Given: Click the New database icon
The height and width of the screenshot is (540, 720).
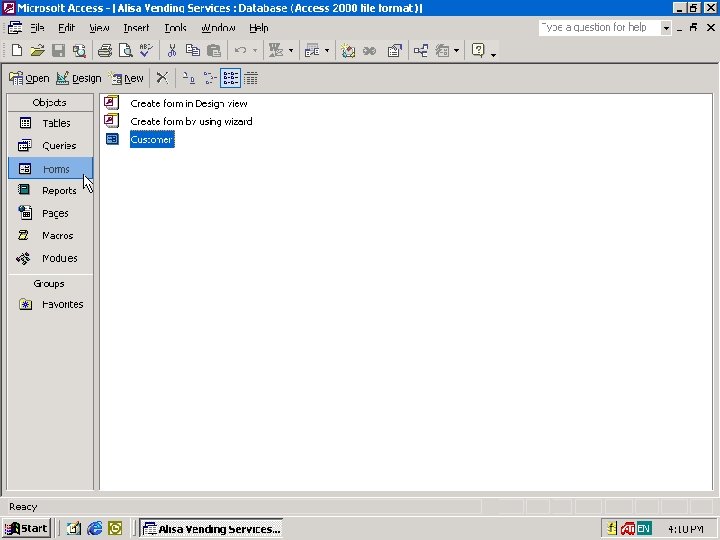Looking at the screenshot, I should pos(17,51).
